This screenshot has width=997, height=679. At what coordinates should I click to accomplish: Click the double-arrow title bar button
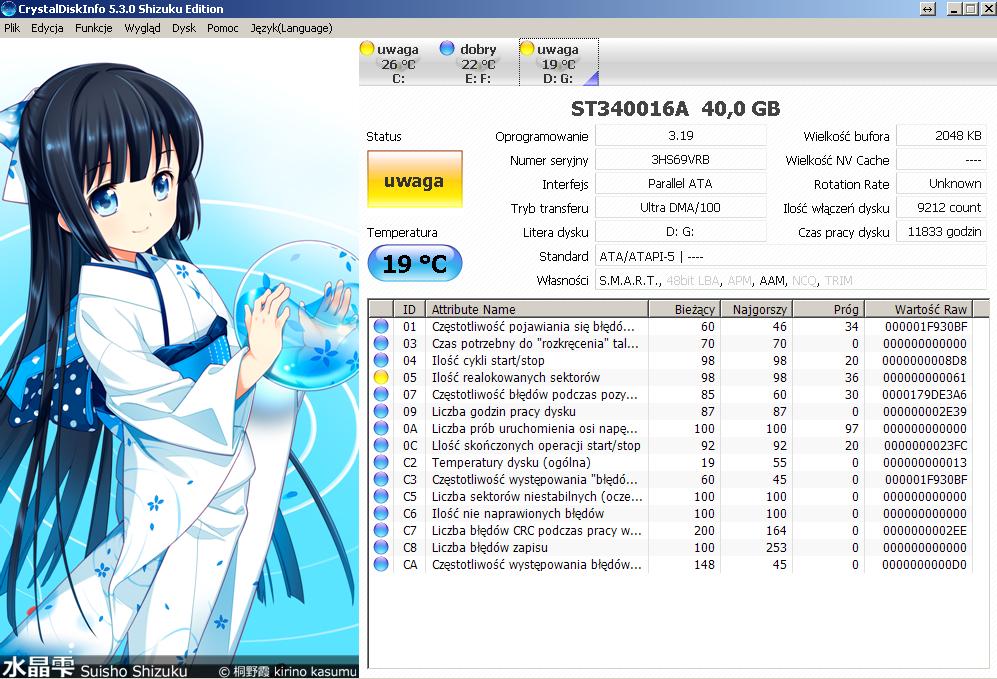pos(928,9)
